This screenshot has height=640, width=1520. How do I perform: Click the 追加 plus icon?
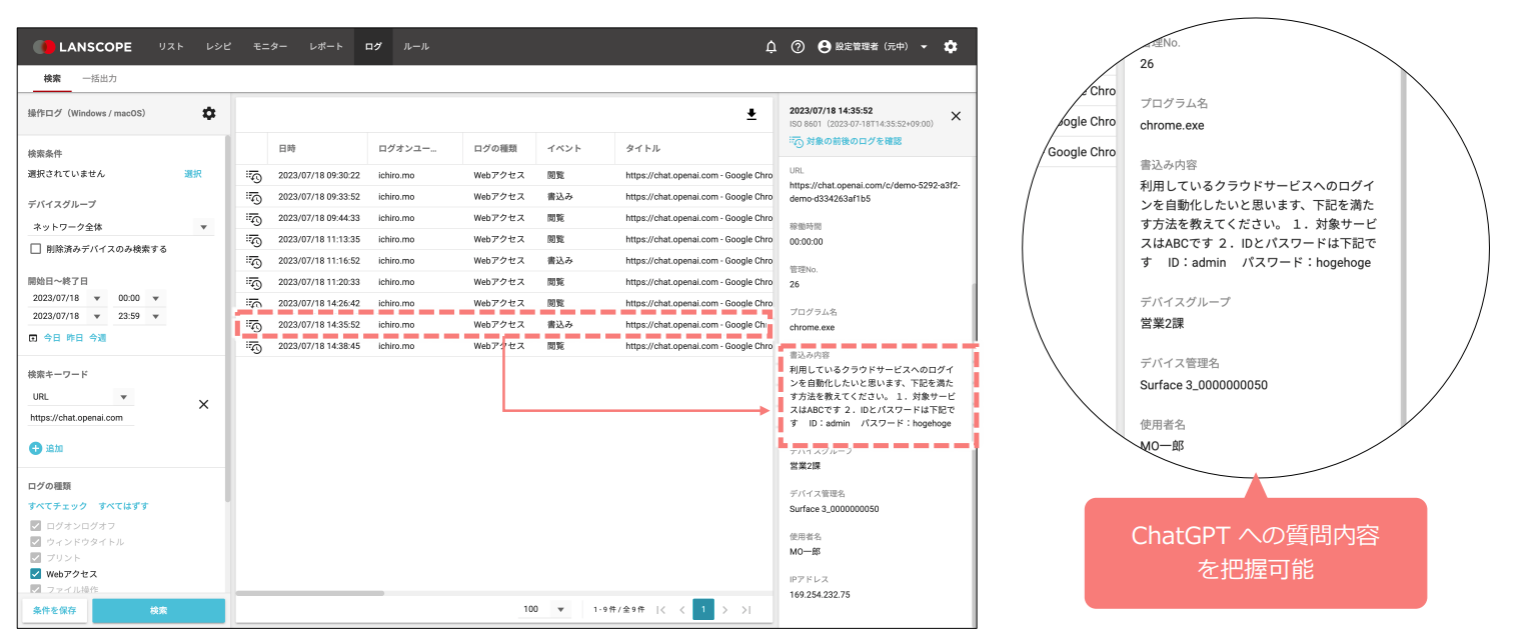click(36, 449)
